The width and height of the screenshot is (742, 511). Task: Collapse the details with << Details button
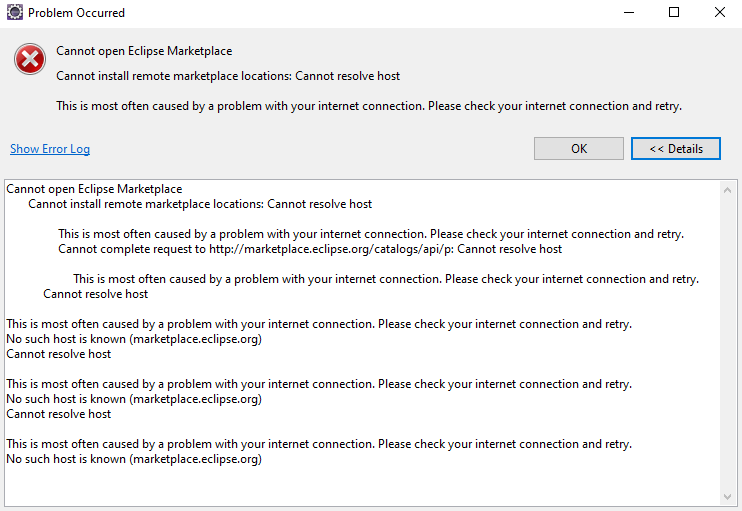click(x=675, y=149)
